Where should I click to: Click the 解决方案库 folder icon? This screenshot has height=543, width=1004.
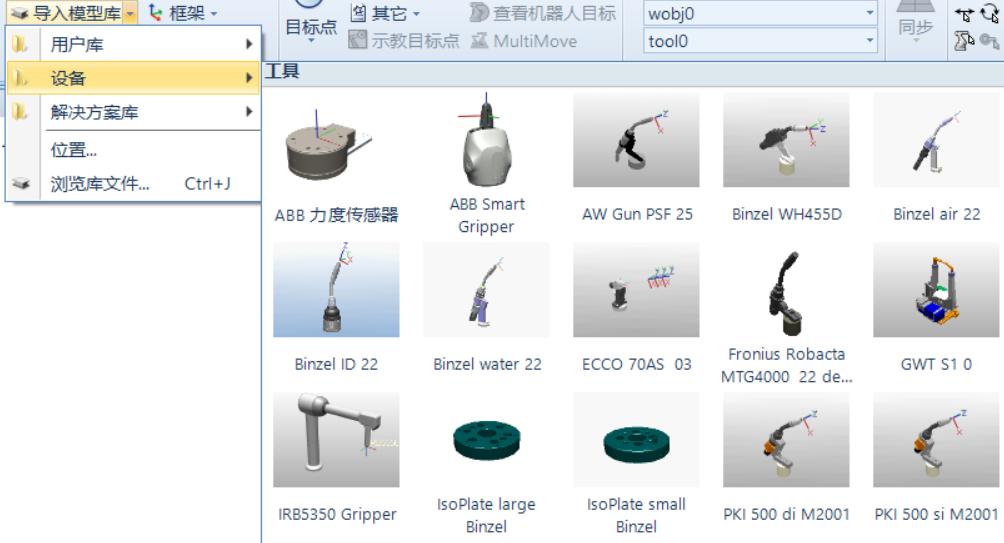[21, 112]
